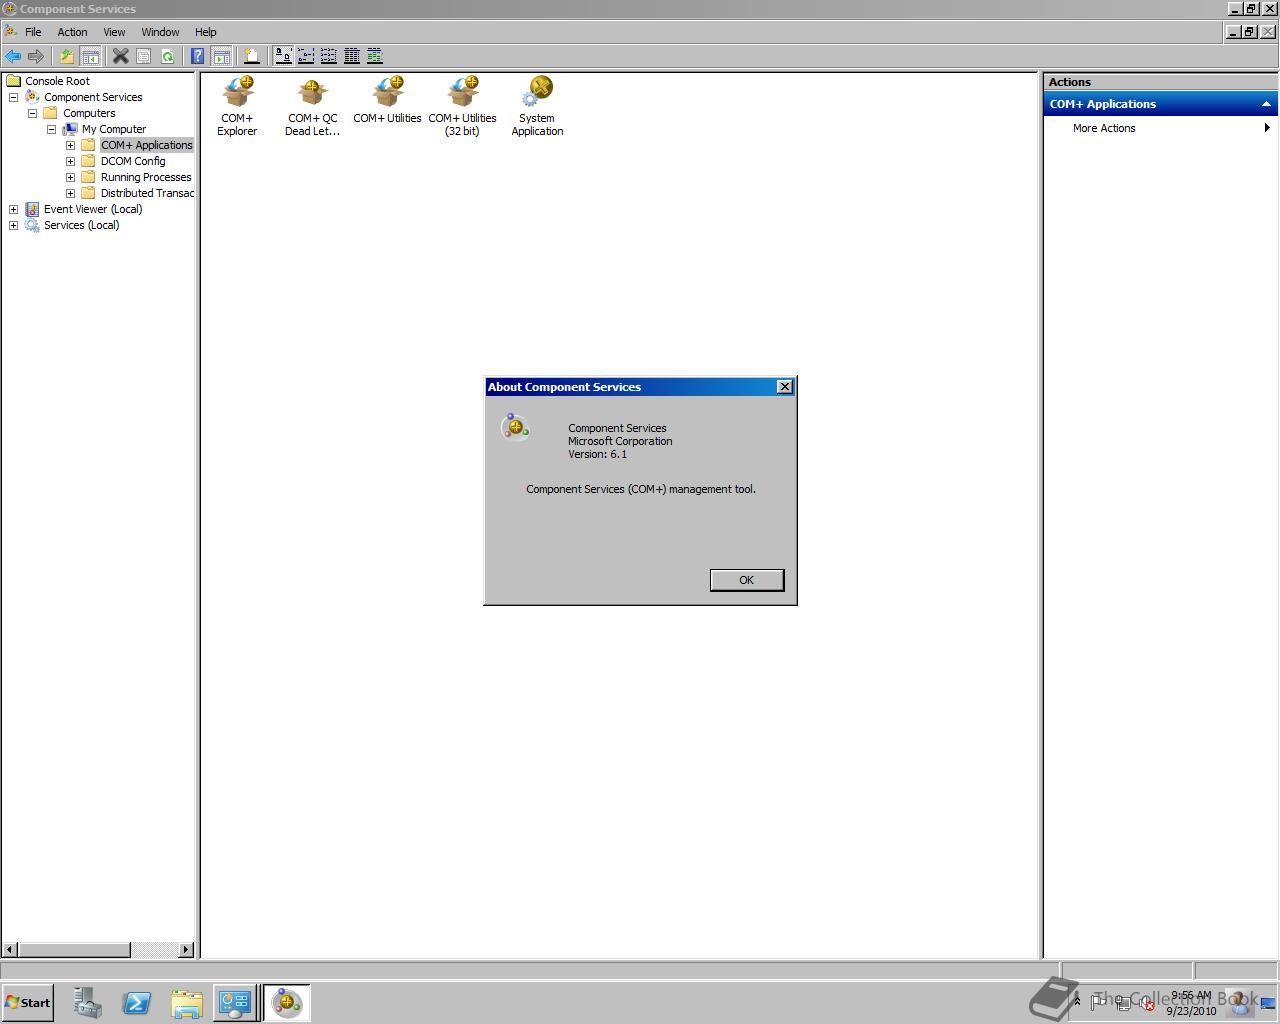
Task: Collapse the Component Services tree node
Action: pyautogui.click(x=13, y=97)
